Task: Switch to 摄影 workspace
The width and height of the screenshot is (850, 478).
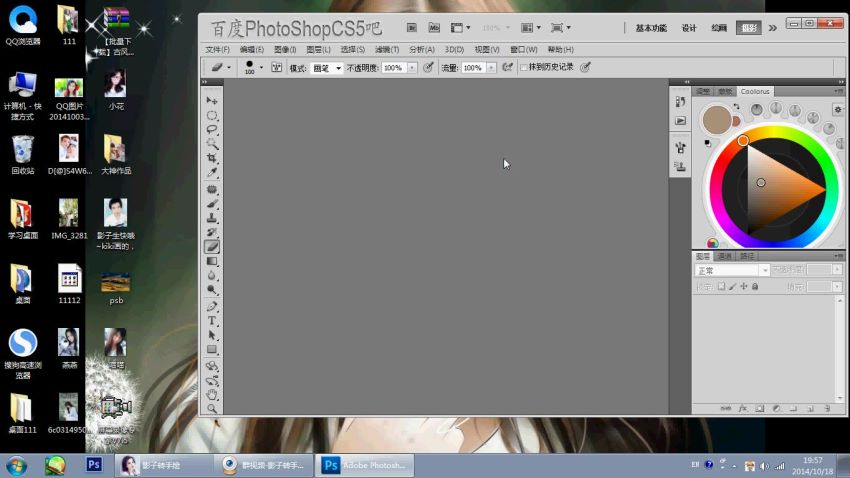Action: [749, 28]
